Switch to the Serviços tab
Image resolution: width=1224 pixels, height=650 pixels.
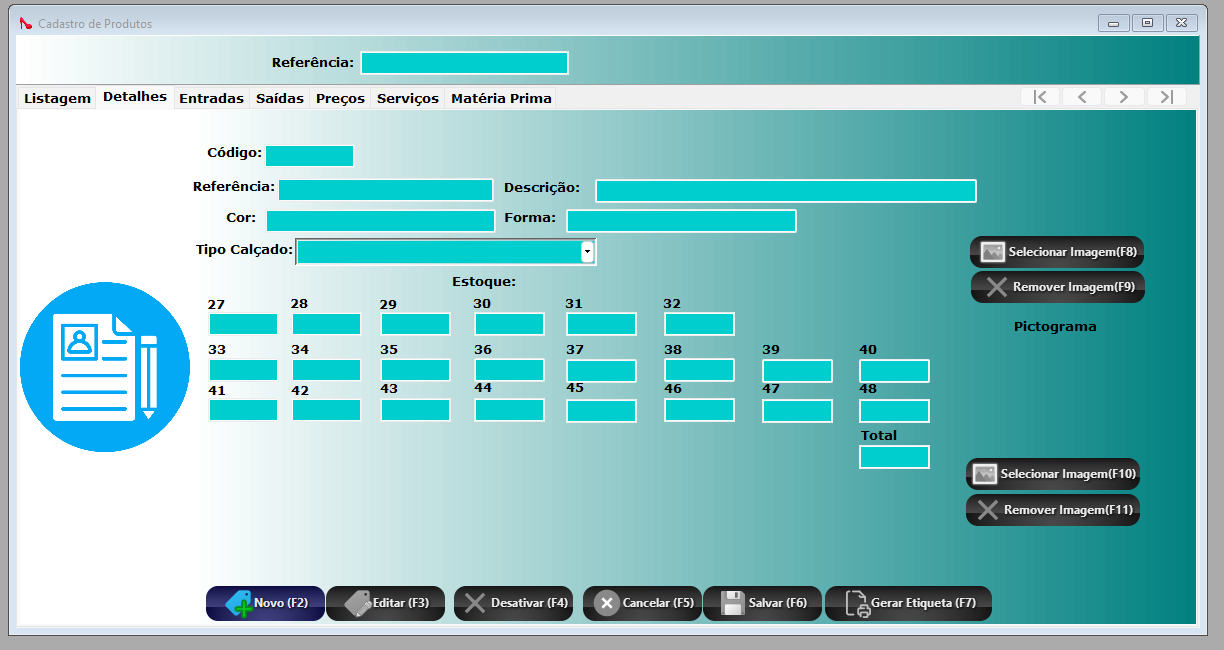(x=408, y=98)
